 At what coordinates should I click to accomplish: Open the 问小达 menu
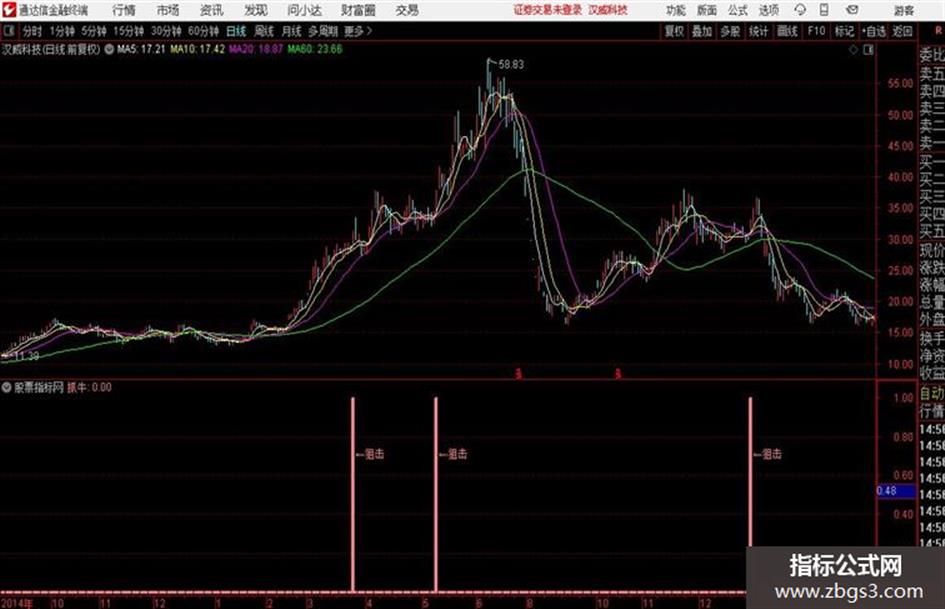click(x=304, y=10)
